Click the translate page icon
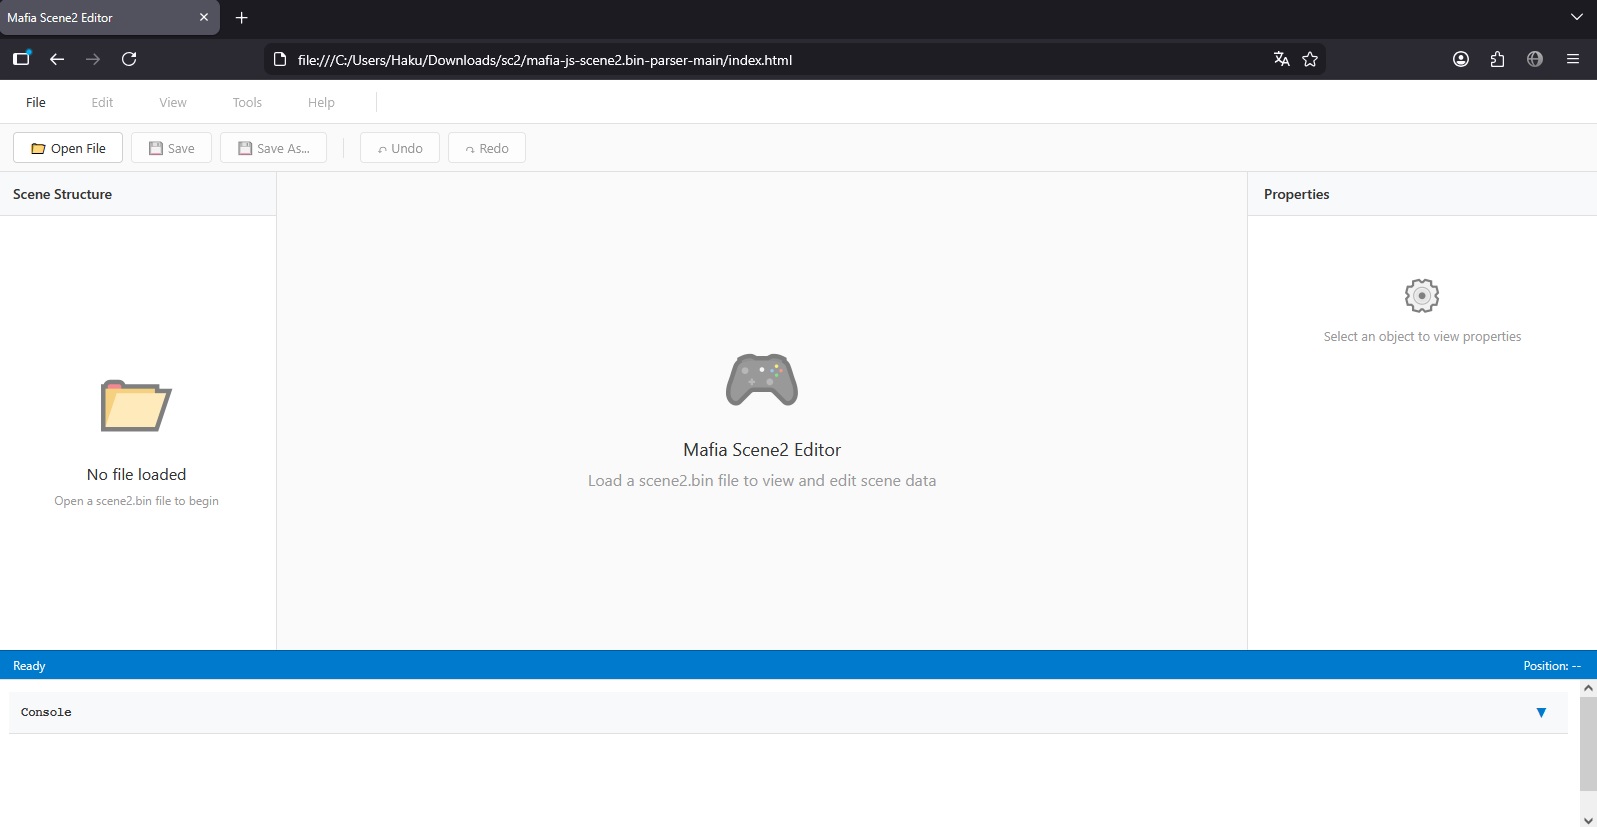The height and width of the screenshot is (827, 1597). click(x=1281, y=59)
